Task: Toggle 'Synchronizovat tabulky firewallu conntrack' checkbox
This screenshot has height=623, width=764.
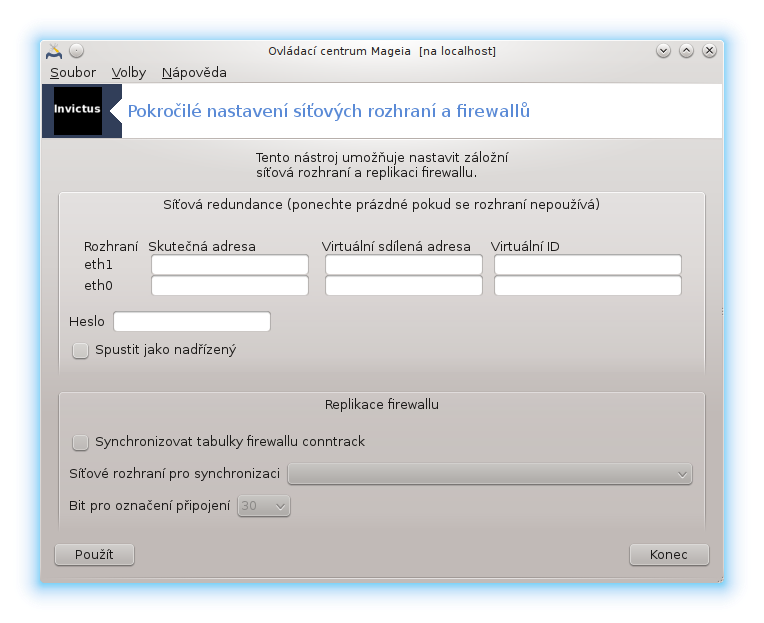Action: pos(81,442)
